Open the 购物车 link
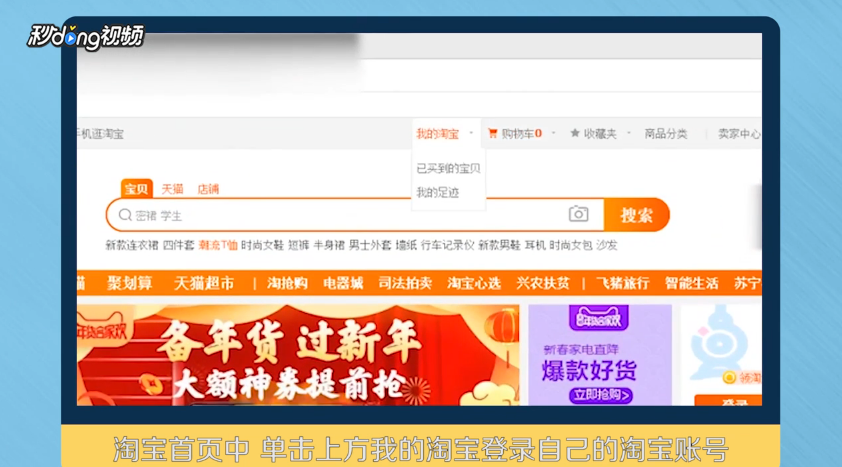 pyautogui.click(x=521, y=134)
